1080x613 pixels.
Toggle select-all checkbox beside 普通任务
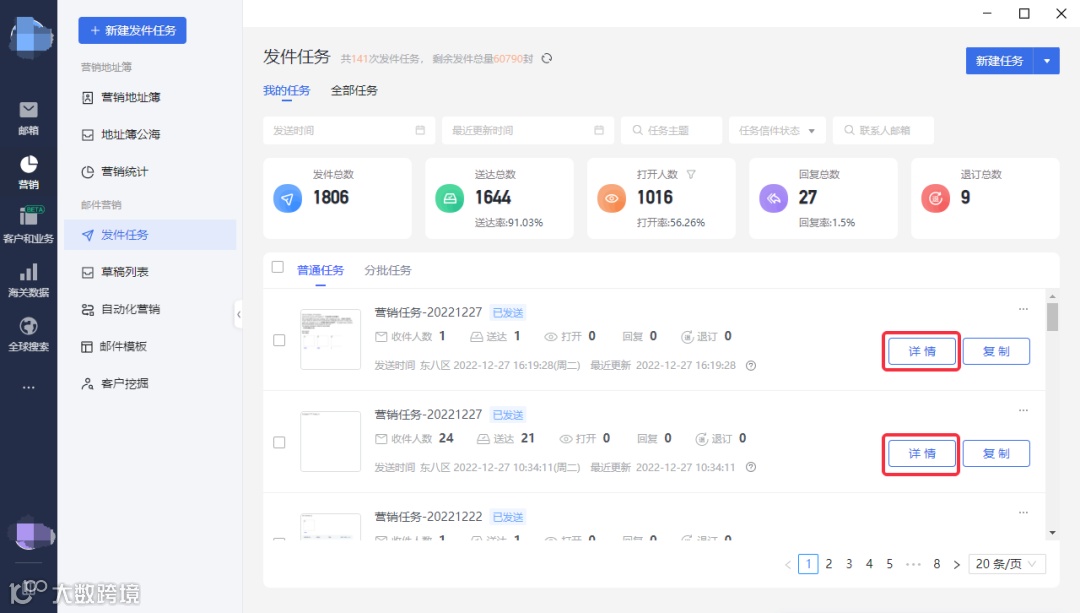pyautogui.click(x=278, y=267)
